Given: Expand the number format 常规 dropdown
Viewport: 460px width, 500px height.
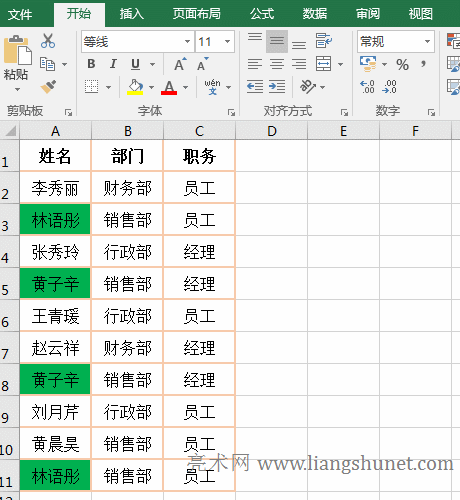Looking at the screenshot, I should pyautogui.click(x=427, y=42).
